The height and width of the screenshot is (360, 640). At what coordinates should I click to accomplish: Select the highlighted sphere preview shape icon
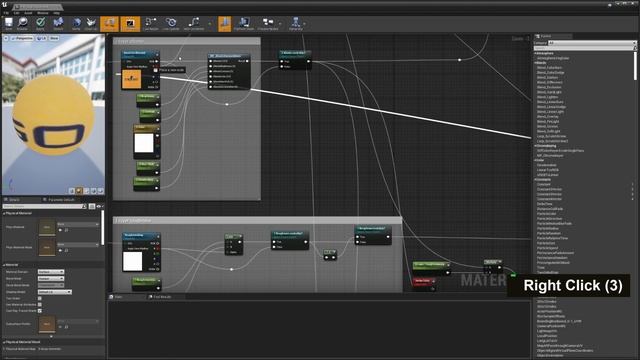[79, 191]
